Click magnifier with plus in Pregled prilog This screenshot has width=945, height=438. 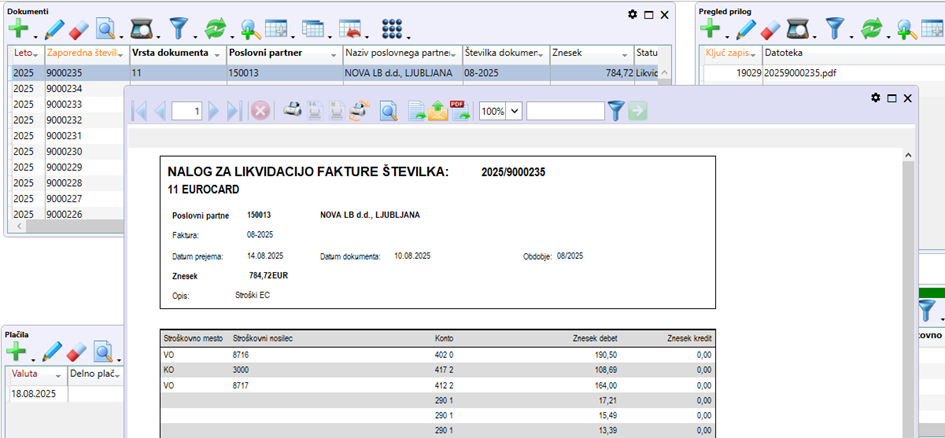point(906,28)
